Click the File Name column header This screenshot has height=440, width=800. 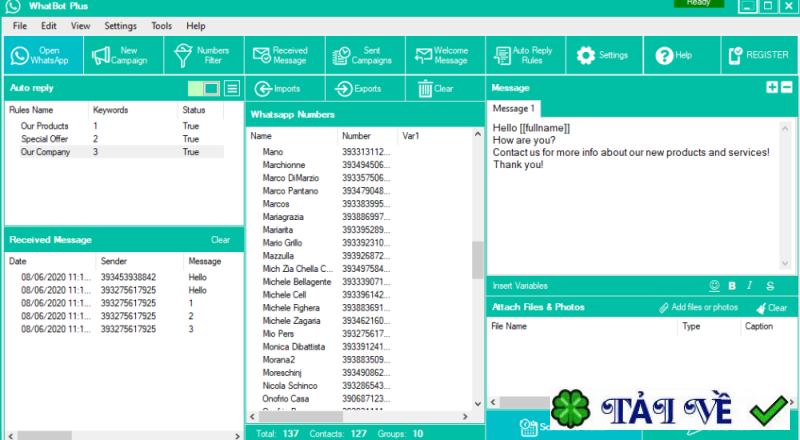click(x=583, y=326)
